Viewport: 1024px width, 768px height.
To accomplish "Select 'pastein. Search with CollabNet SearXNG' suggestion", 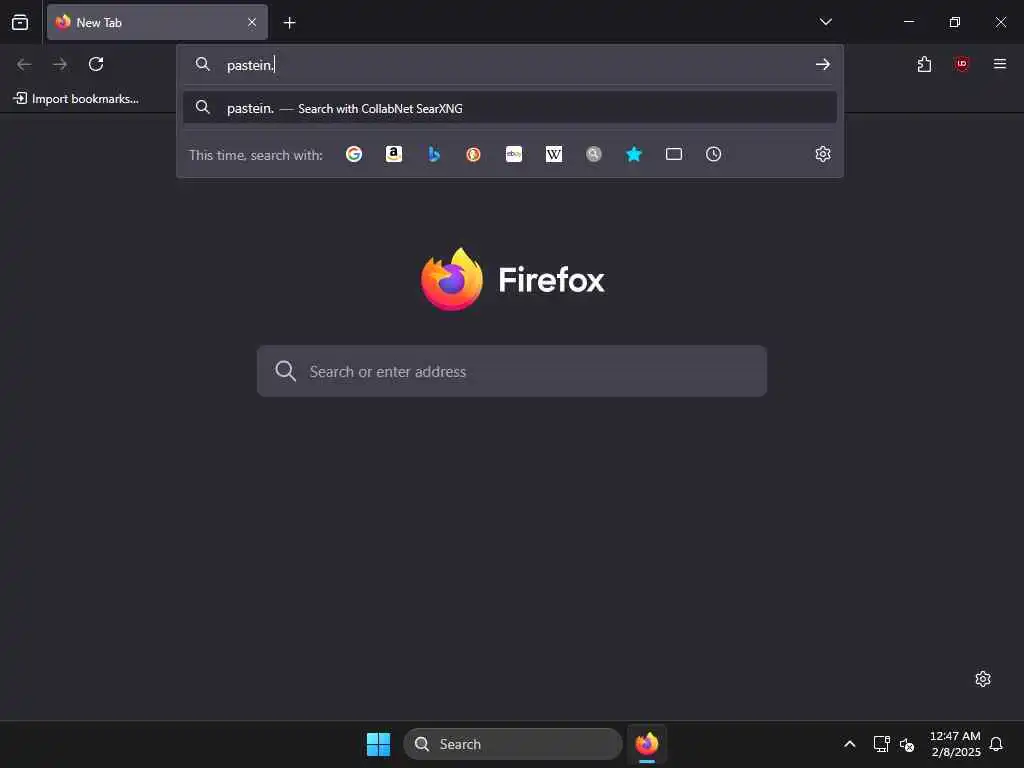I will 510,108.
